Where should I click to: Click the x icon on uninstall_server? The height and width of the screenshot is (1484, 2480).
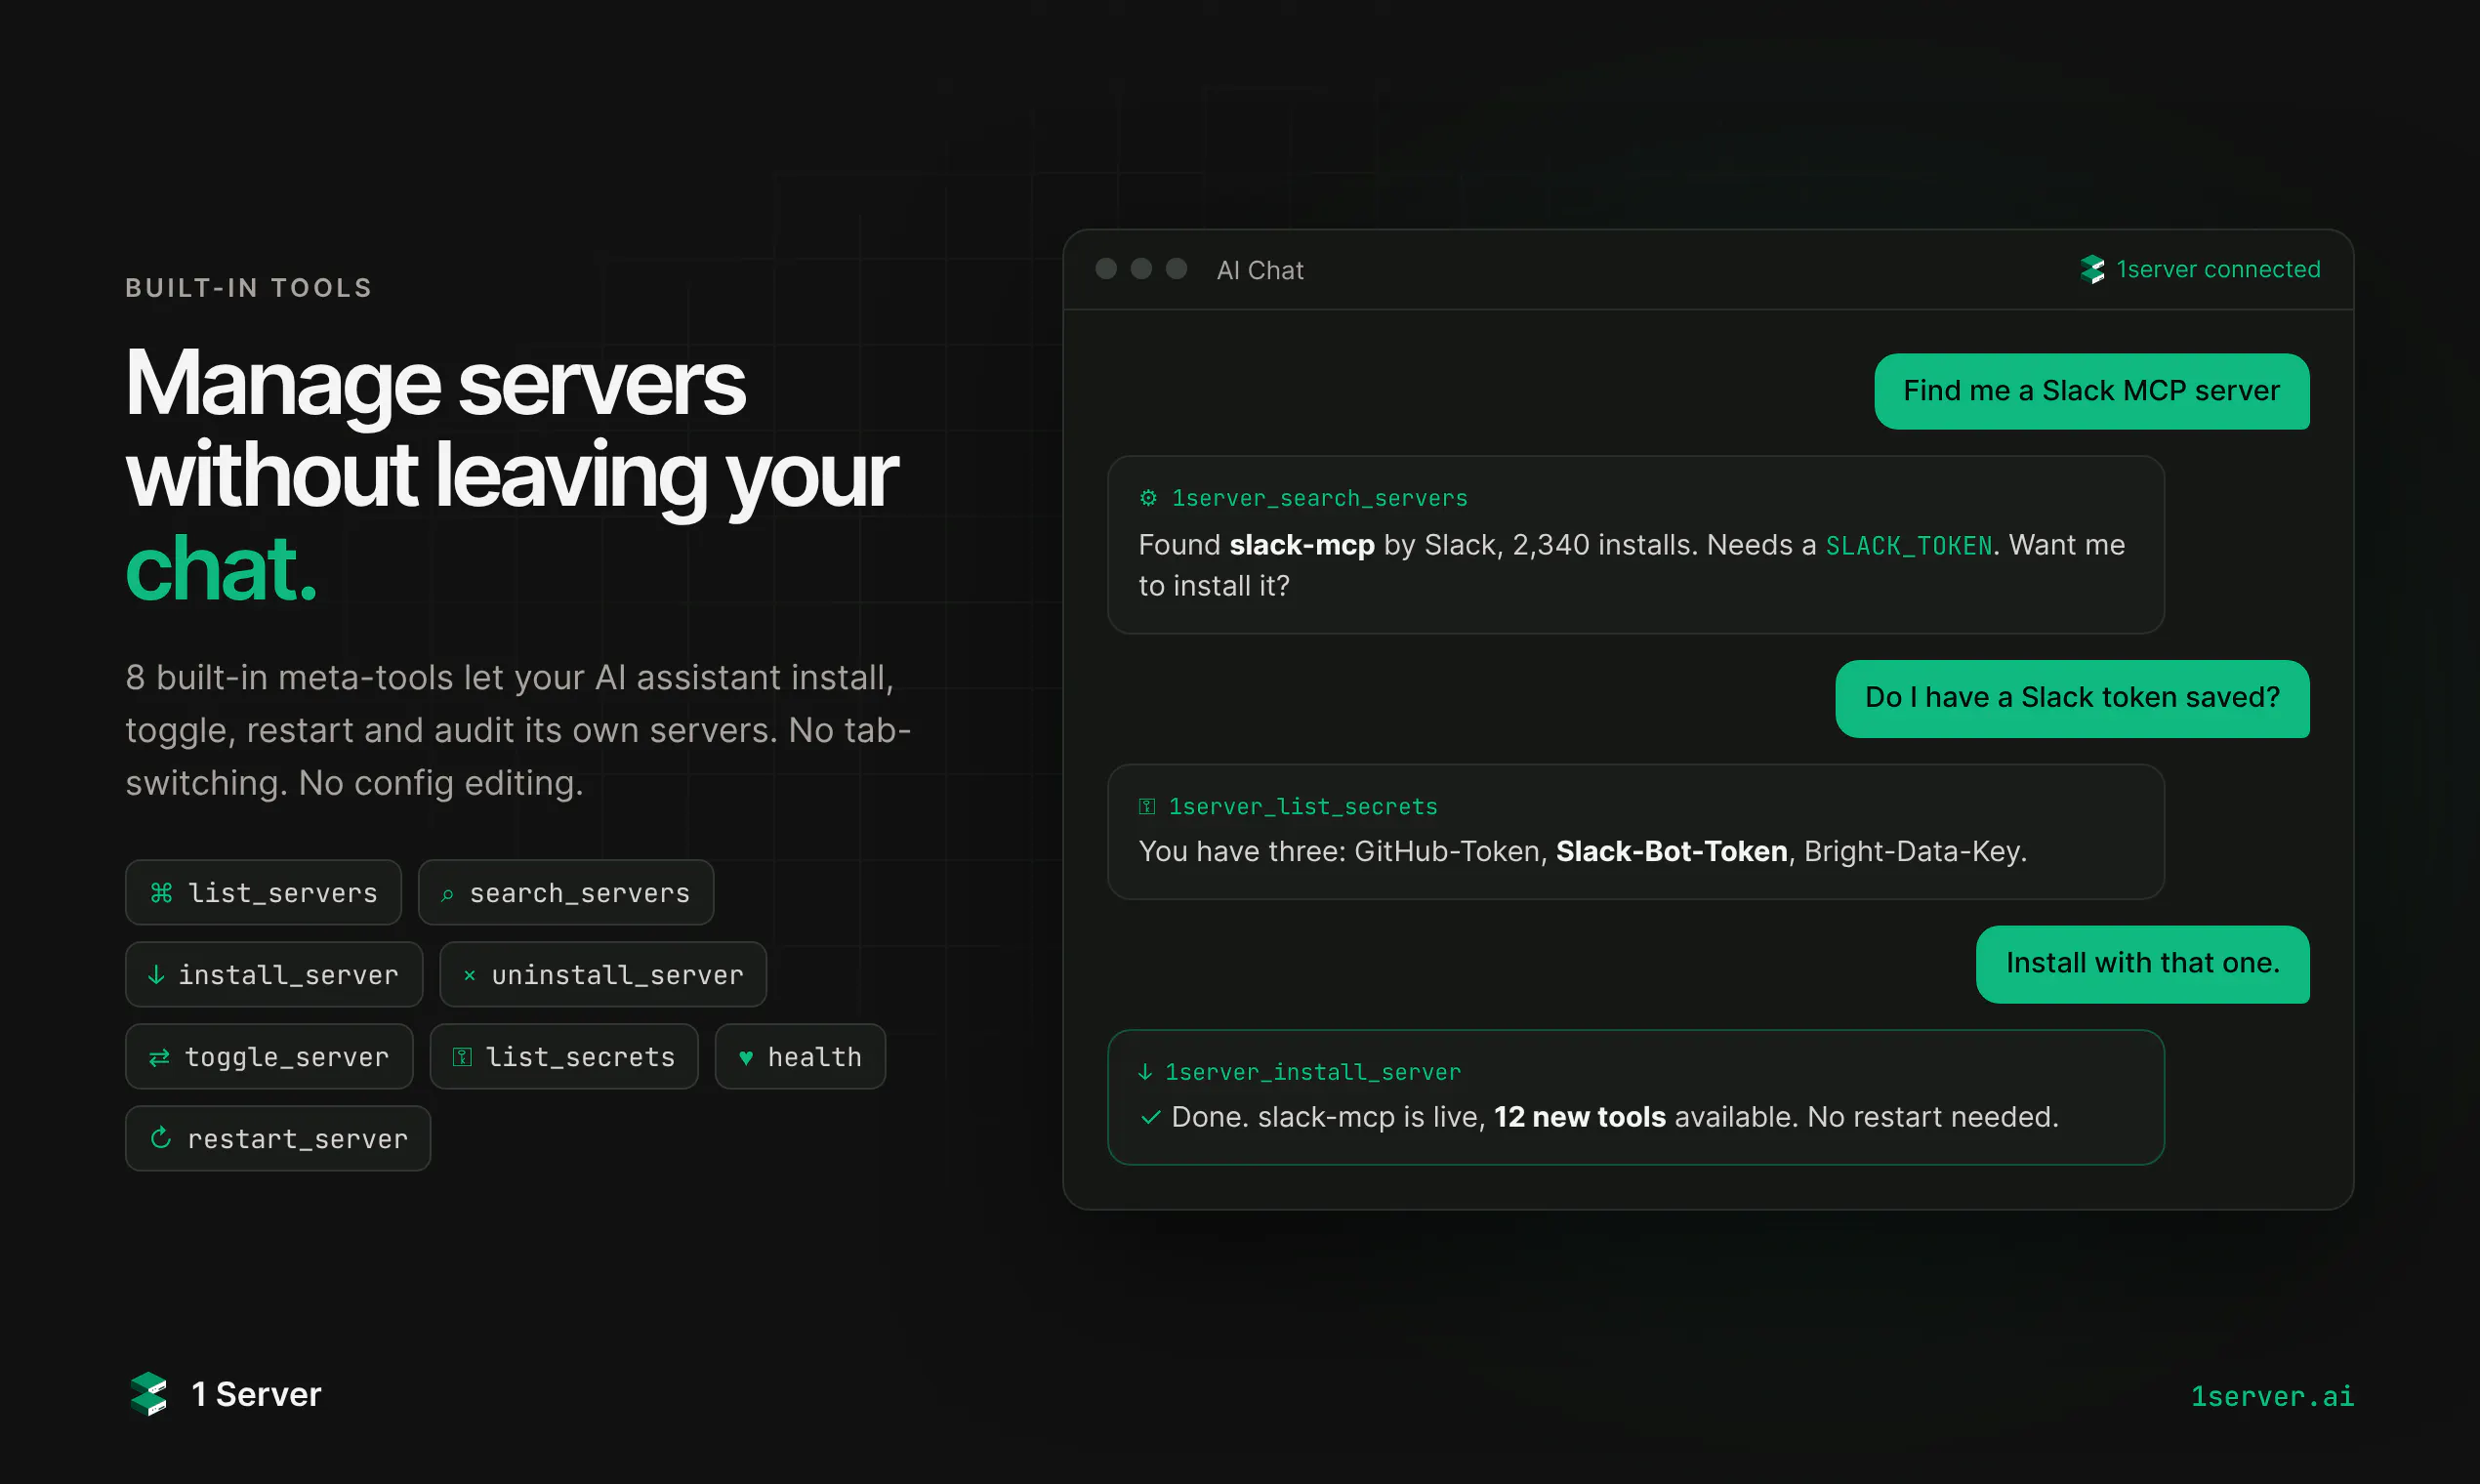pyautogui.click(x=469, y=975)
